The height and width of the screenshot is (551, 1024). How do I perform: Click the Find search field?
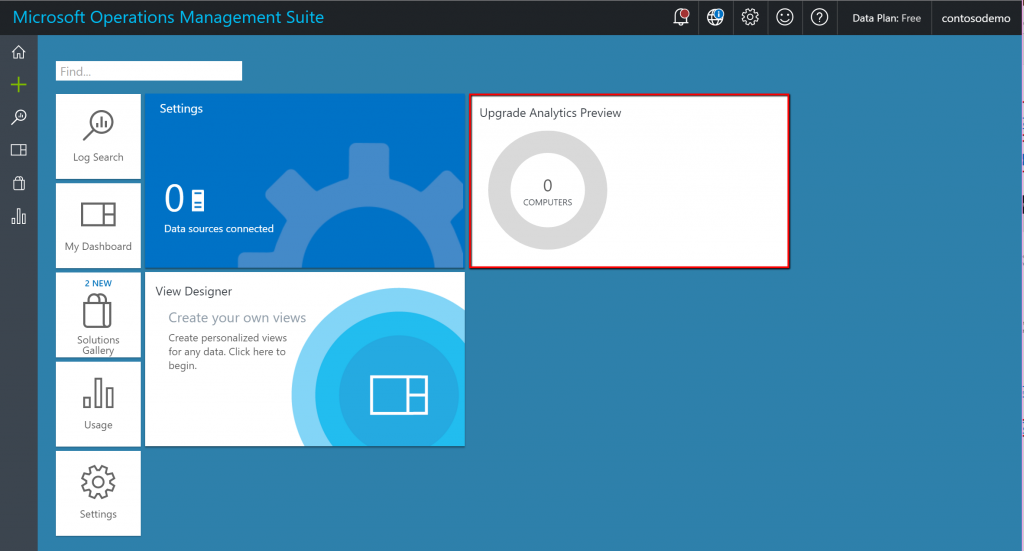pyautogui.click(x=149, y=71)
